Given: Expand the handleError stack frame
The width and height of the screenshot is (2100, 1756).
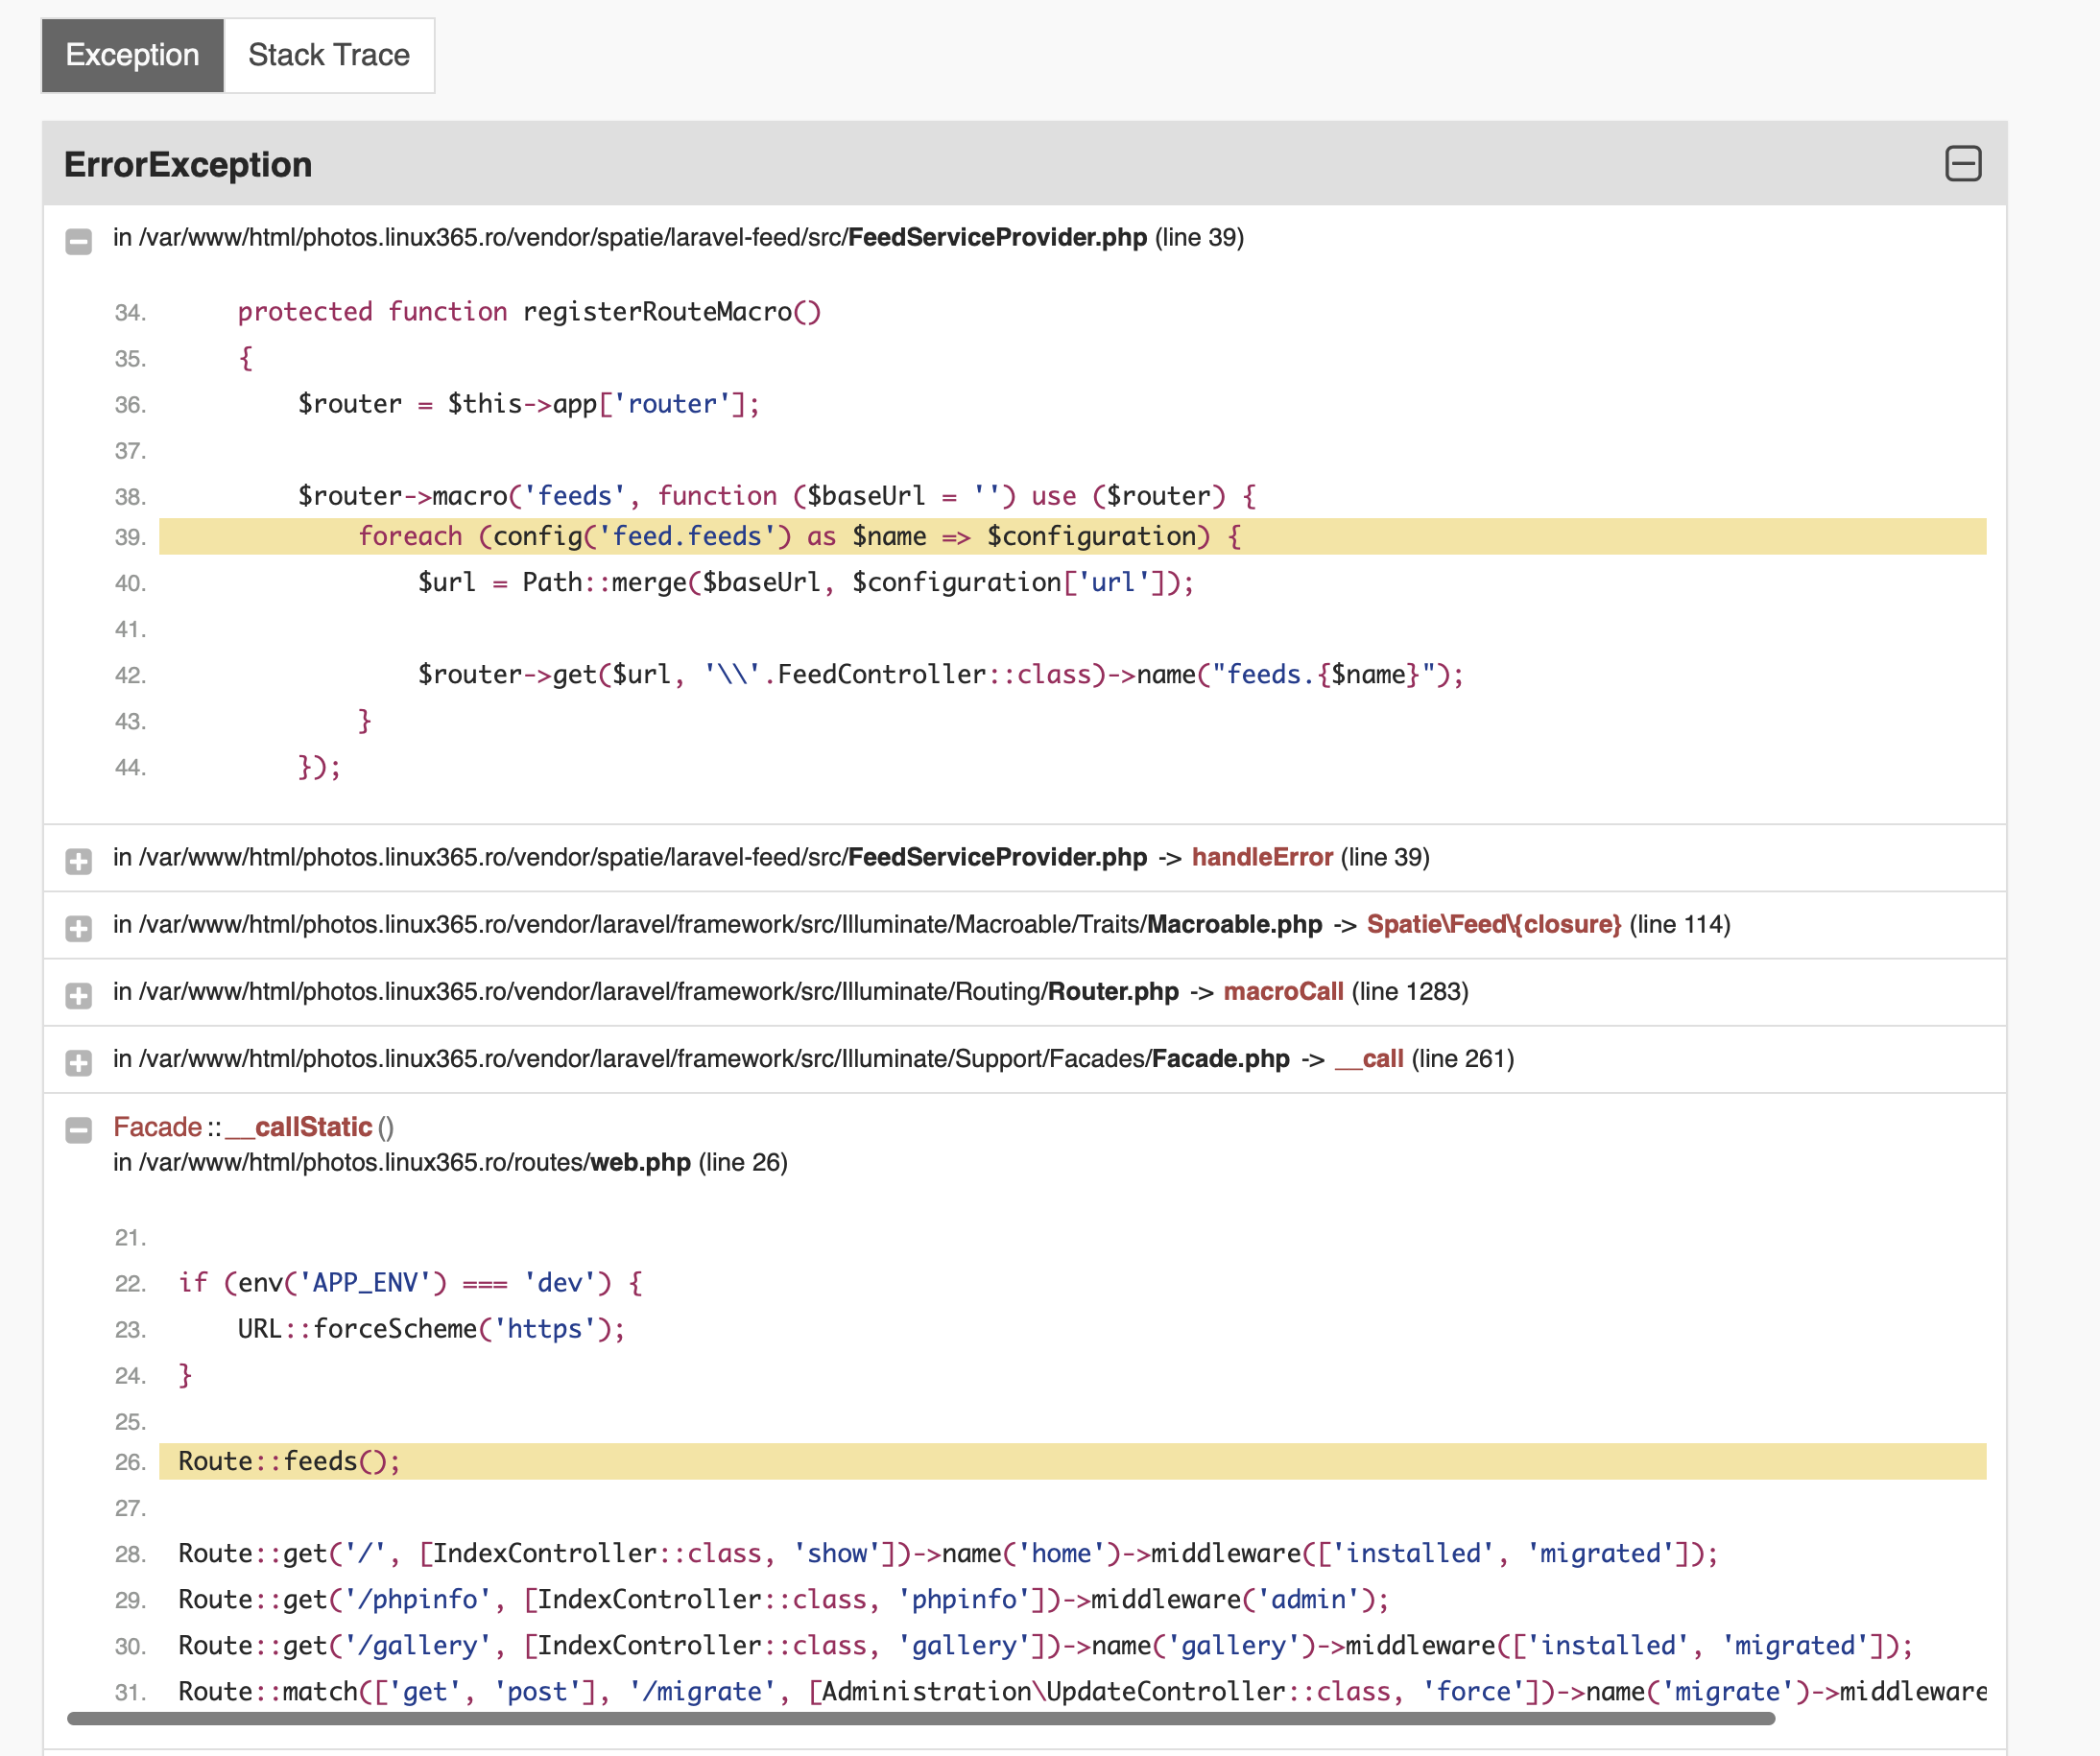Looking at the screenshot, I should [x=78, y=861].
